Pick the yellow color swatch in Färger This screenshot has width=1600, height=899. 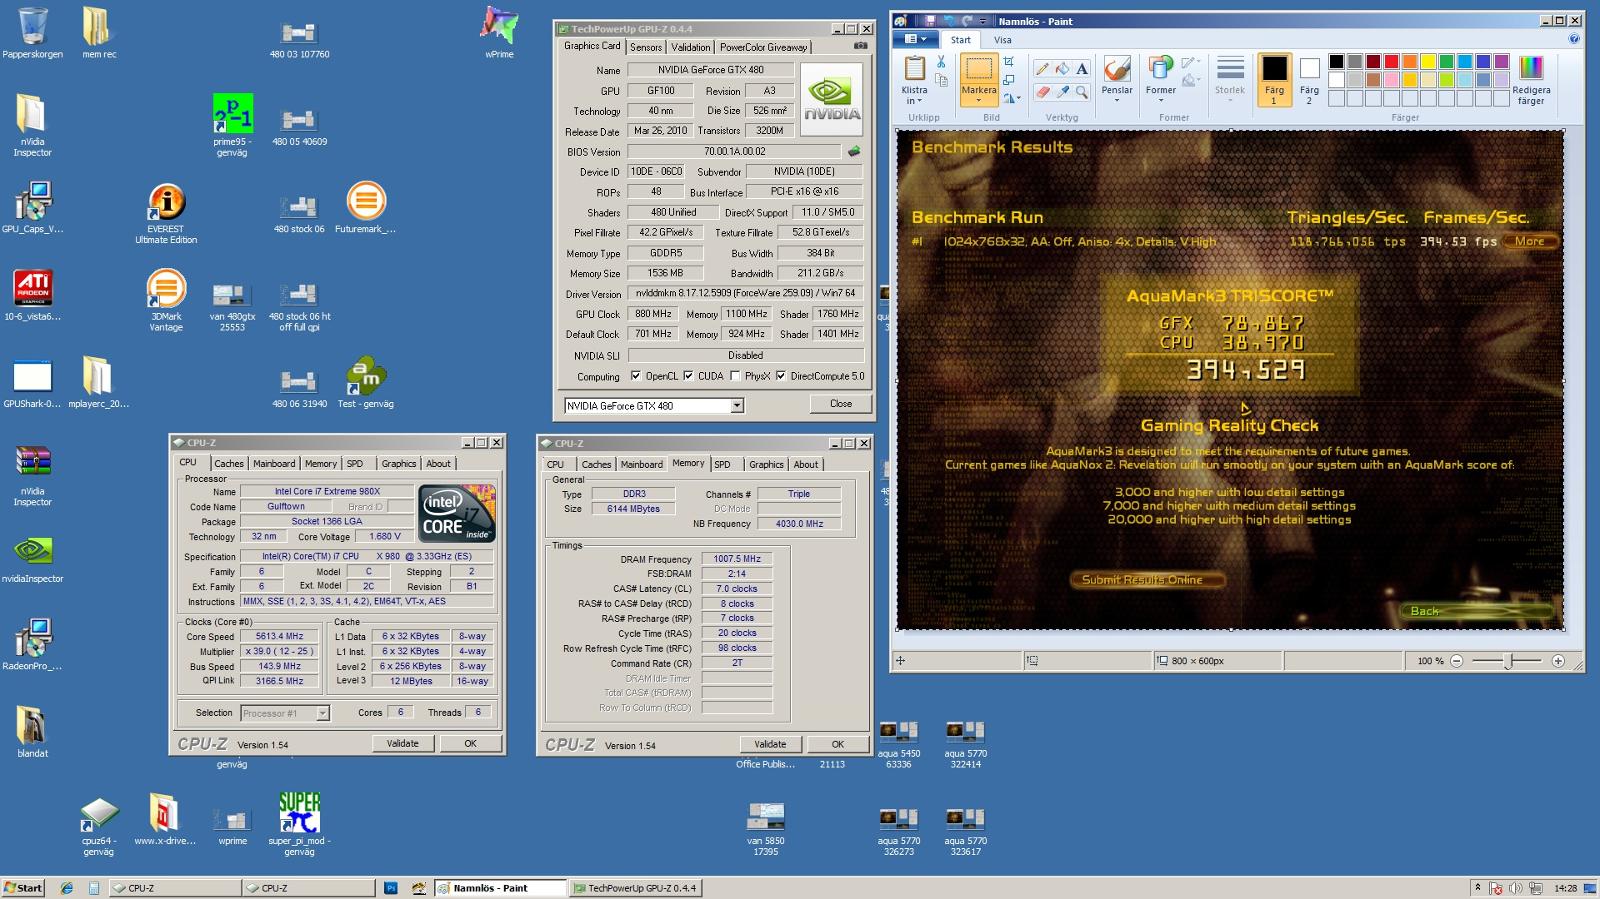(1428, 62)
